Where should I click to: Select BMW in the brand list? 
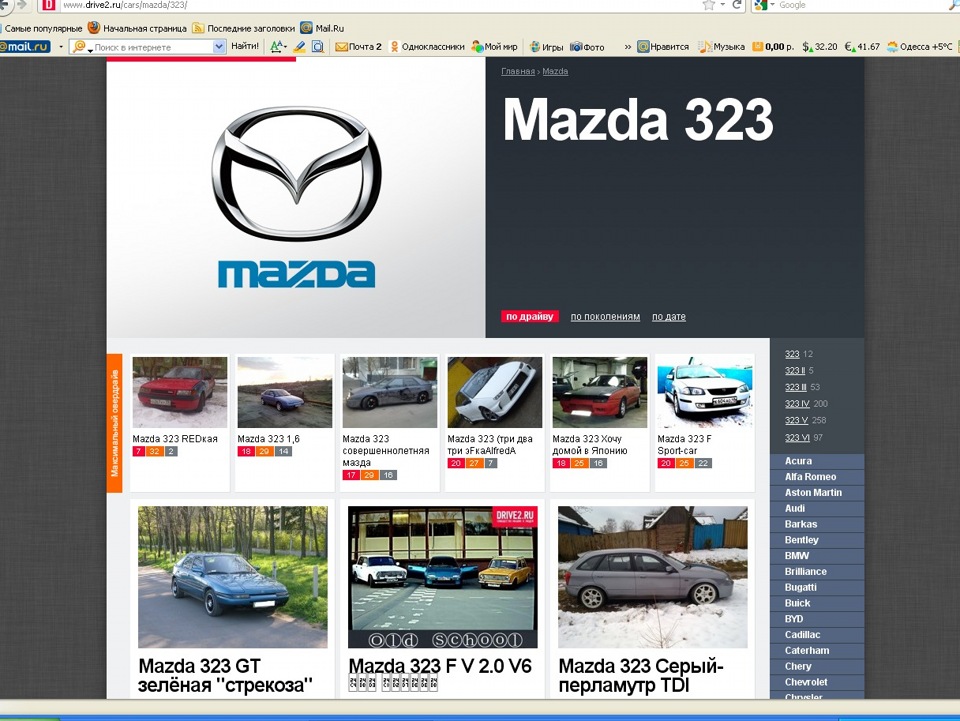tap(817, 556)
